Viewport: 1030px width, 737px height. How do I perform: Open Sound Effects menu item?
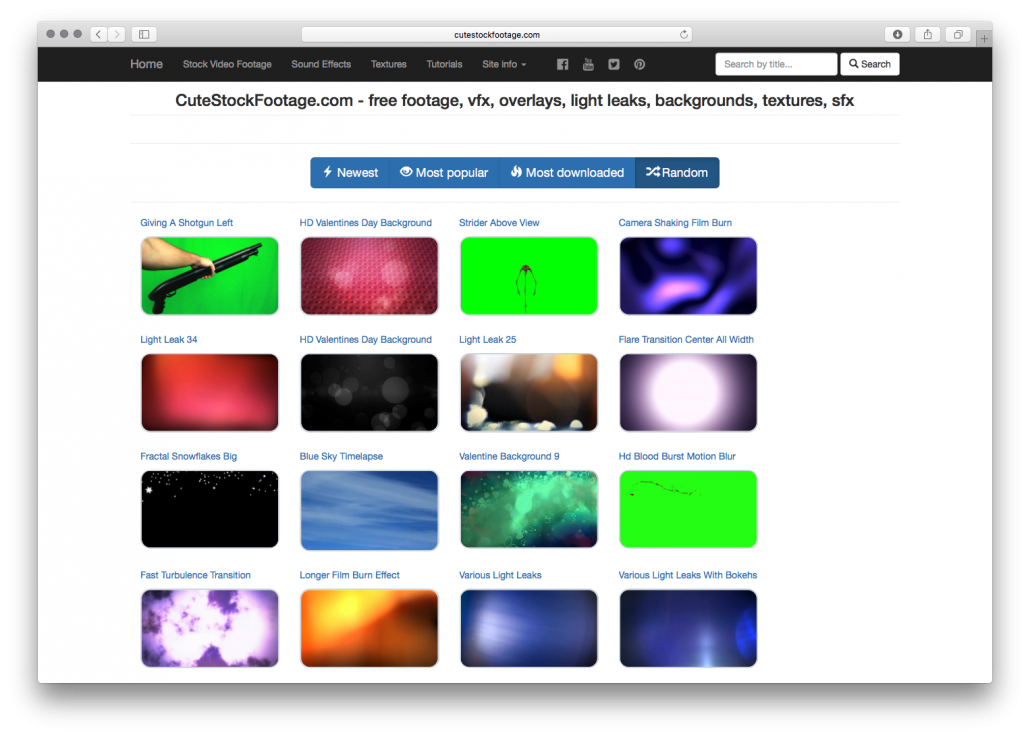pos(321,64)
